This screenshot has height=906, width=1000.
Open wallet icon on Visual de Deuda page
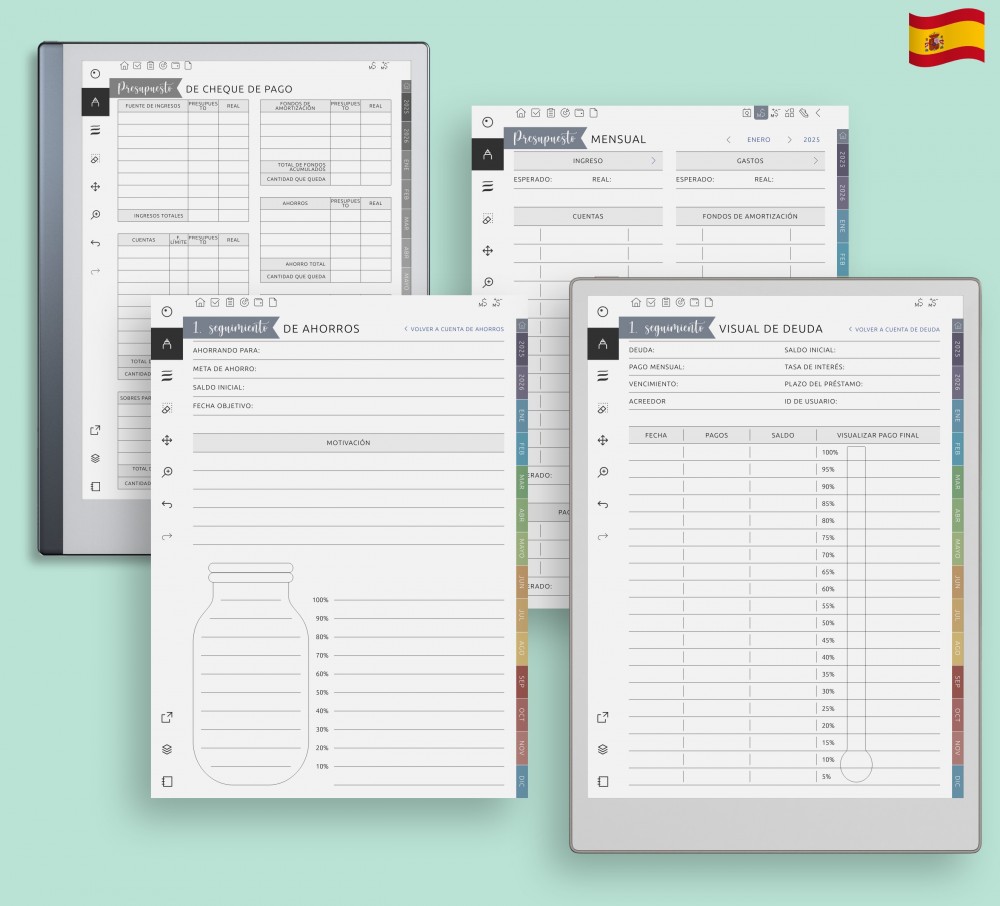click(x=695, y=302)
